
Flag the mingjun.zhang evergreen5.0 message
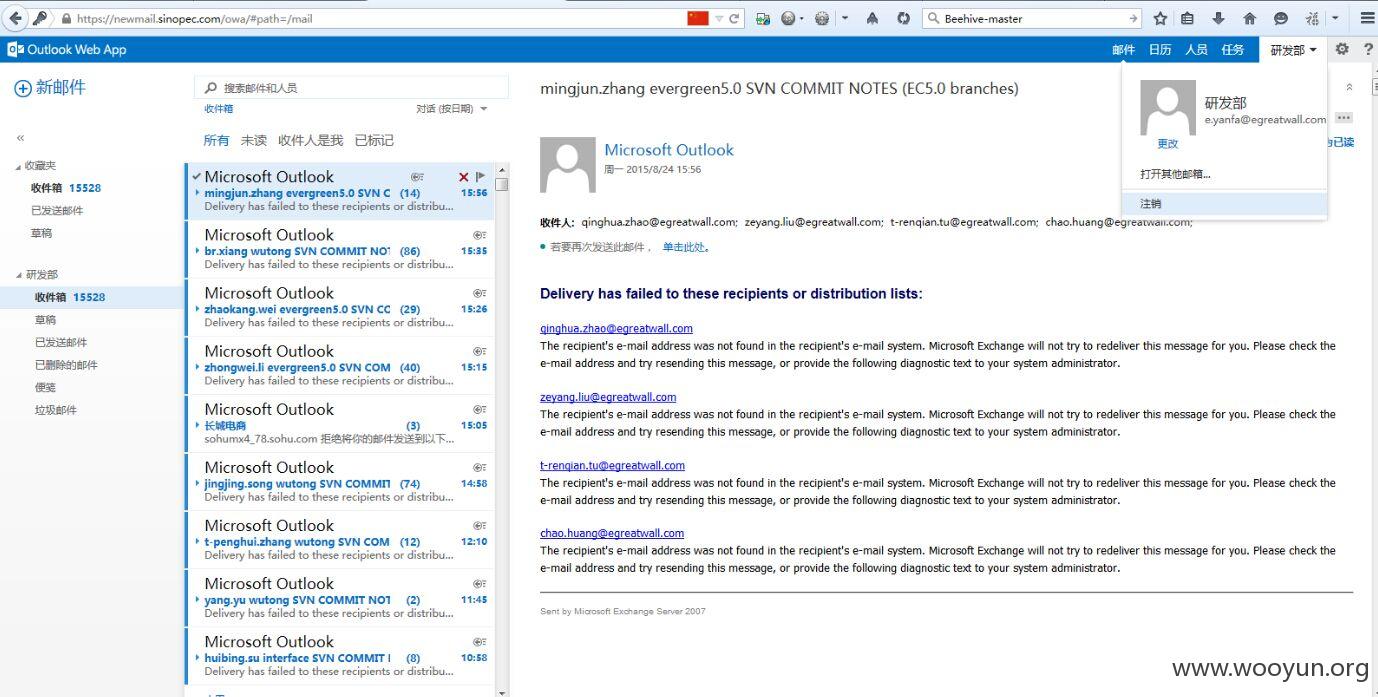coord(480,177)
